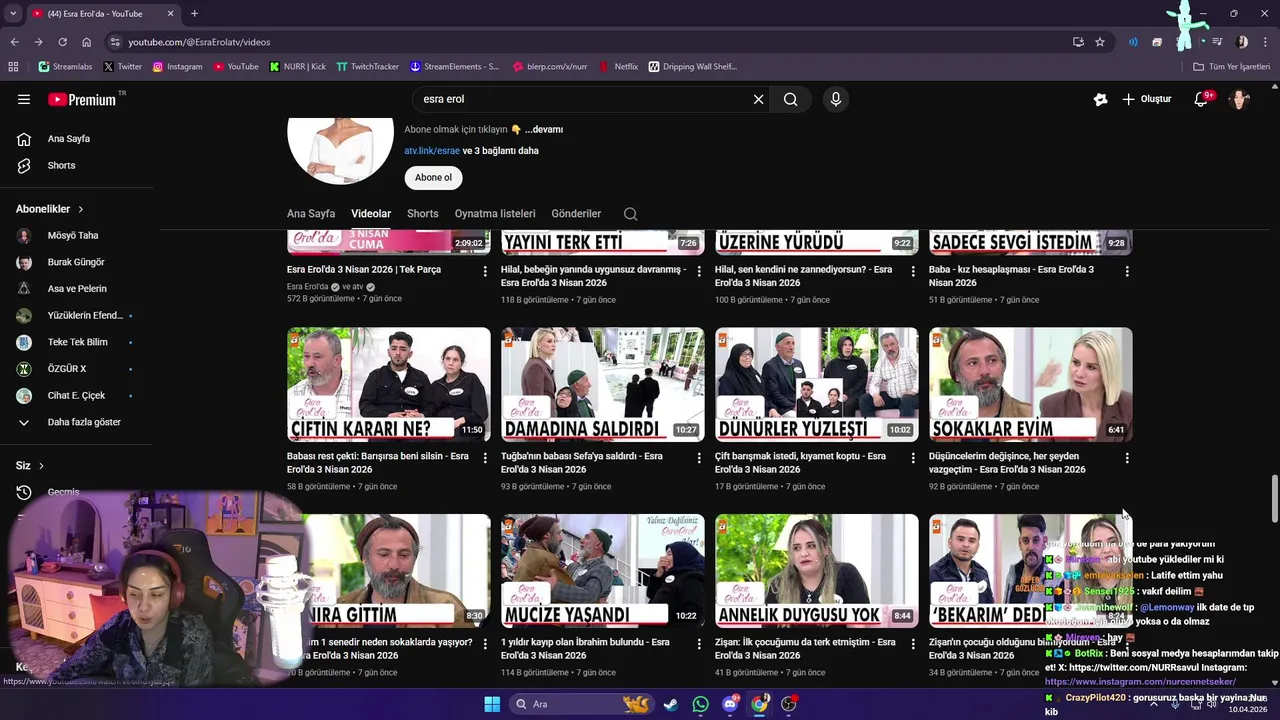Open title 'Zişan: İlk çocuğumu da terk etmiştim'

click(805, 649)
